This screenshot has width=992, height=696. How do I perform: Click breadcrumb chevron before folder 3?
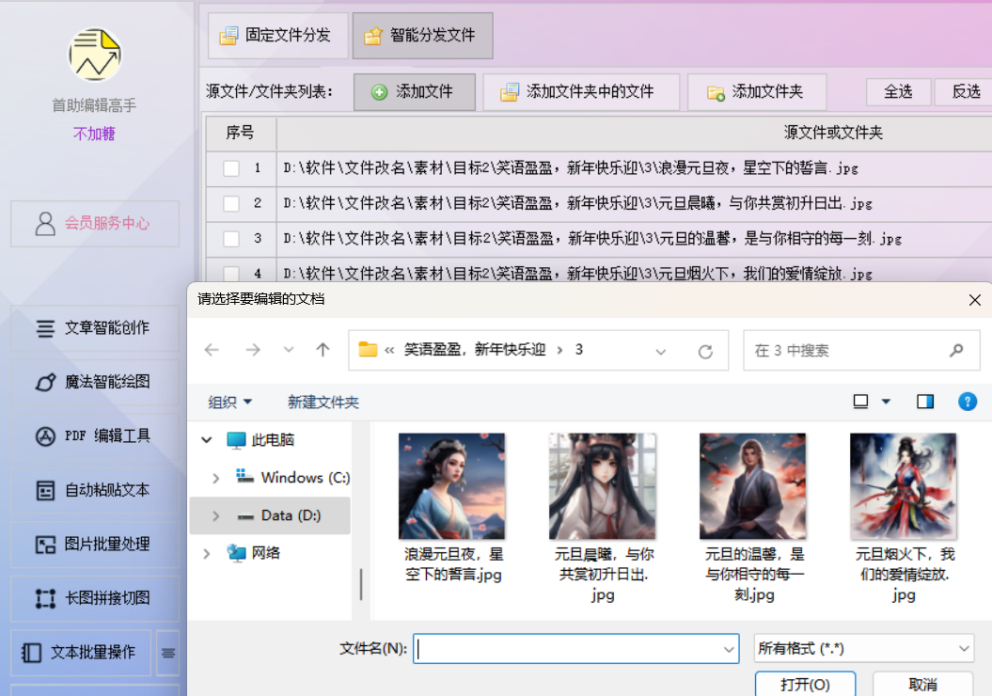click(559, 350)
